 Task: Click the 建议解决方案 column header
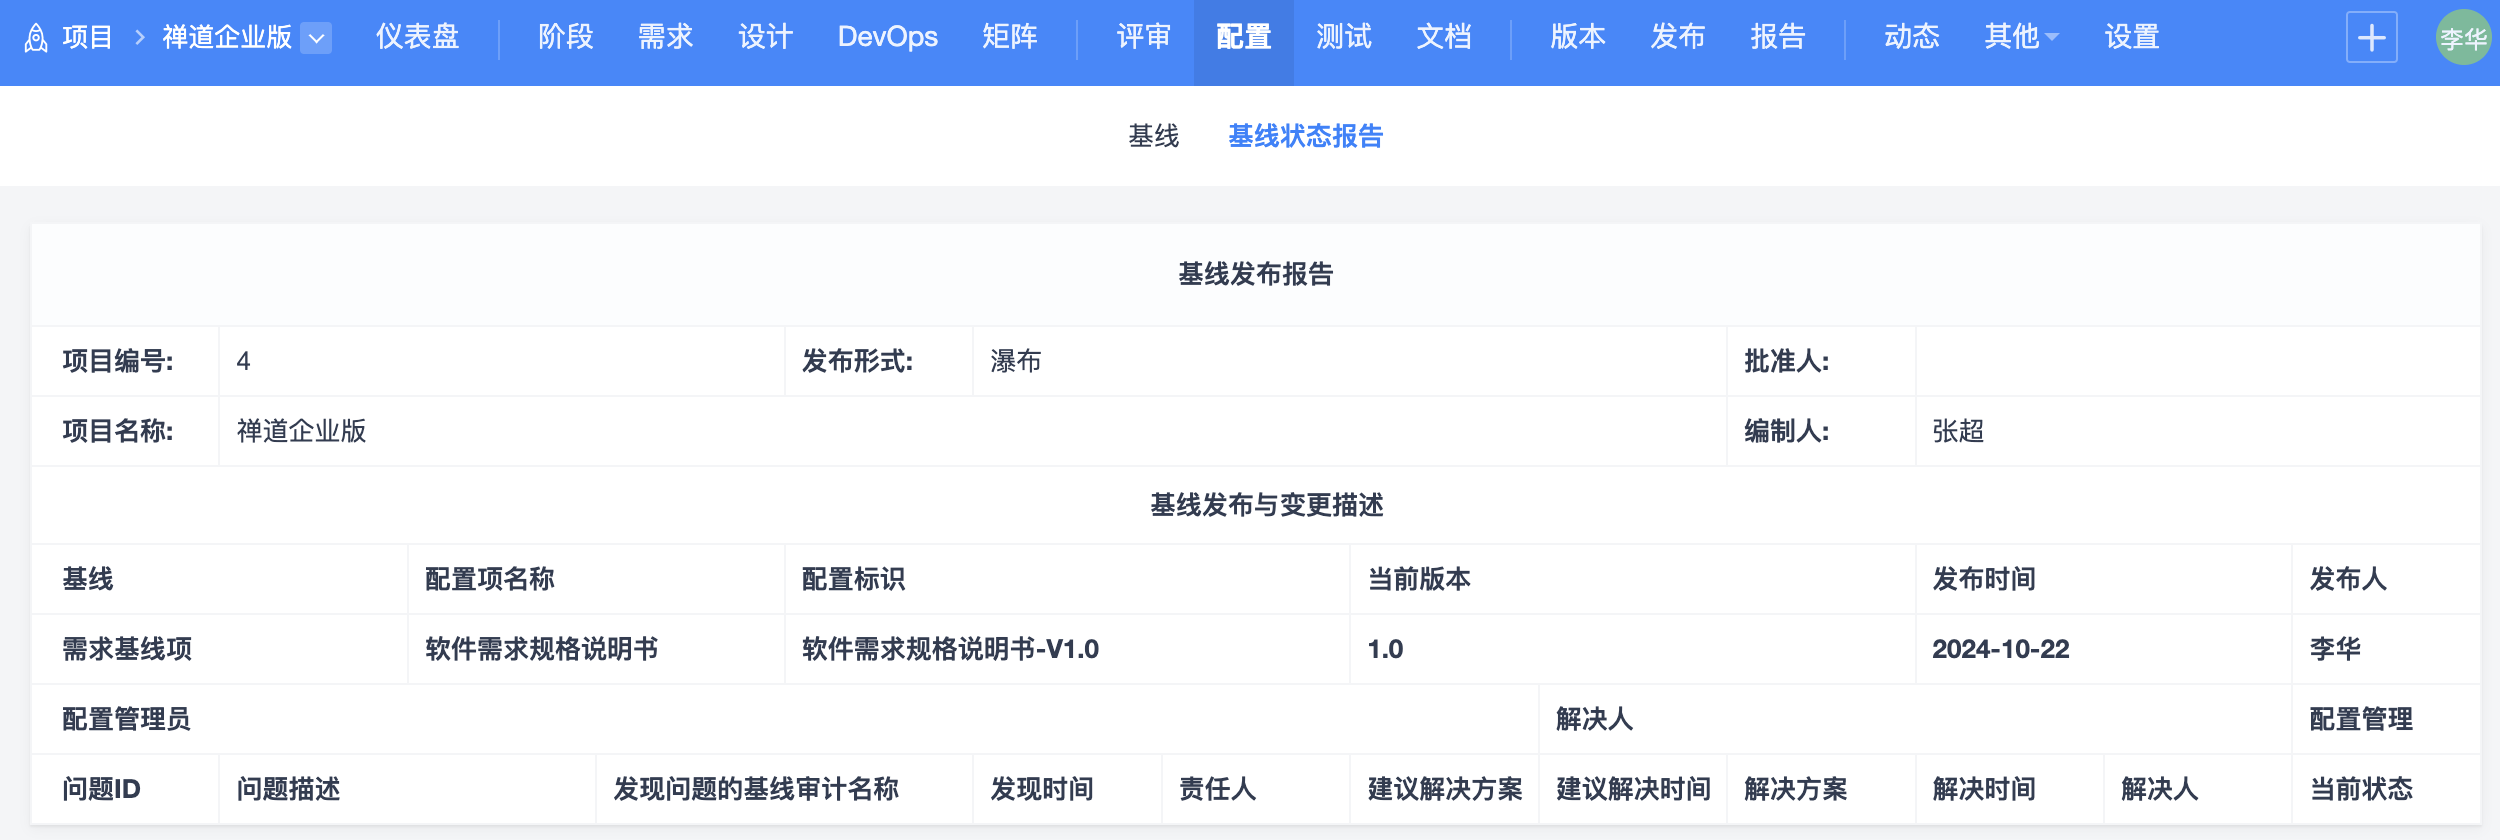pyautogui.click(x=1445, y=789)
